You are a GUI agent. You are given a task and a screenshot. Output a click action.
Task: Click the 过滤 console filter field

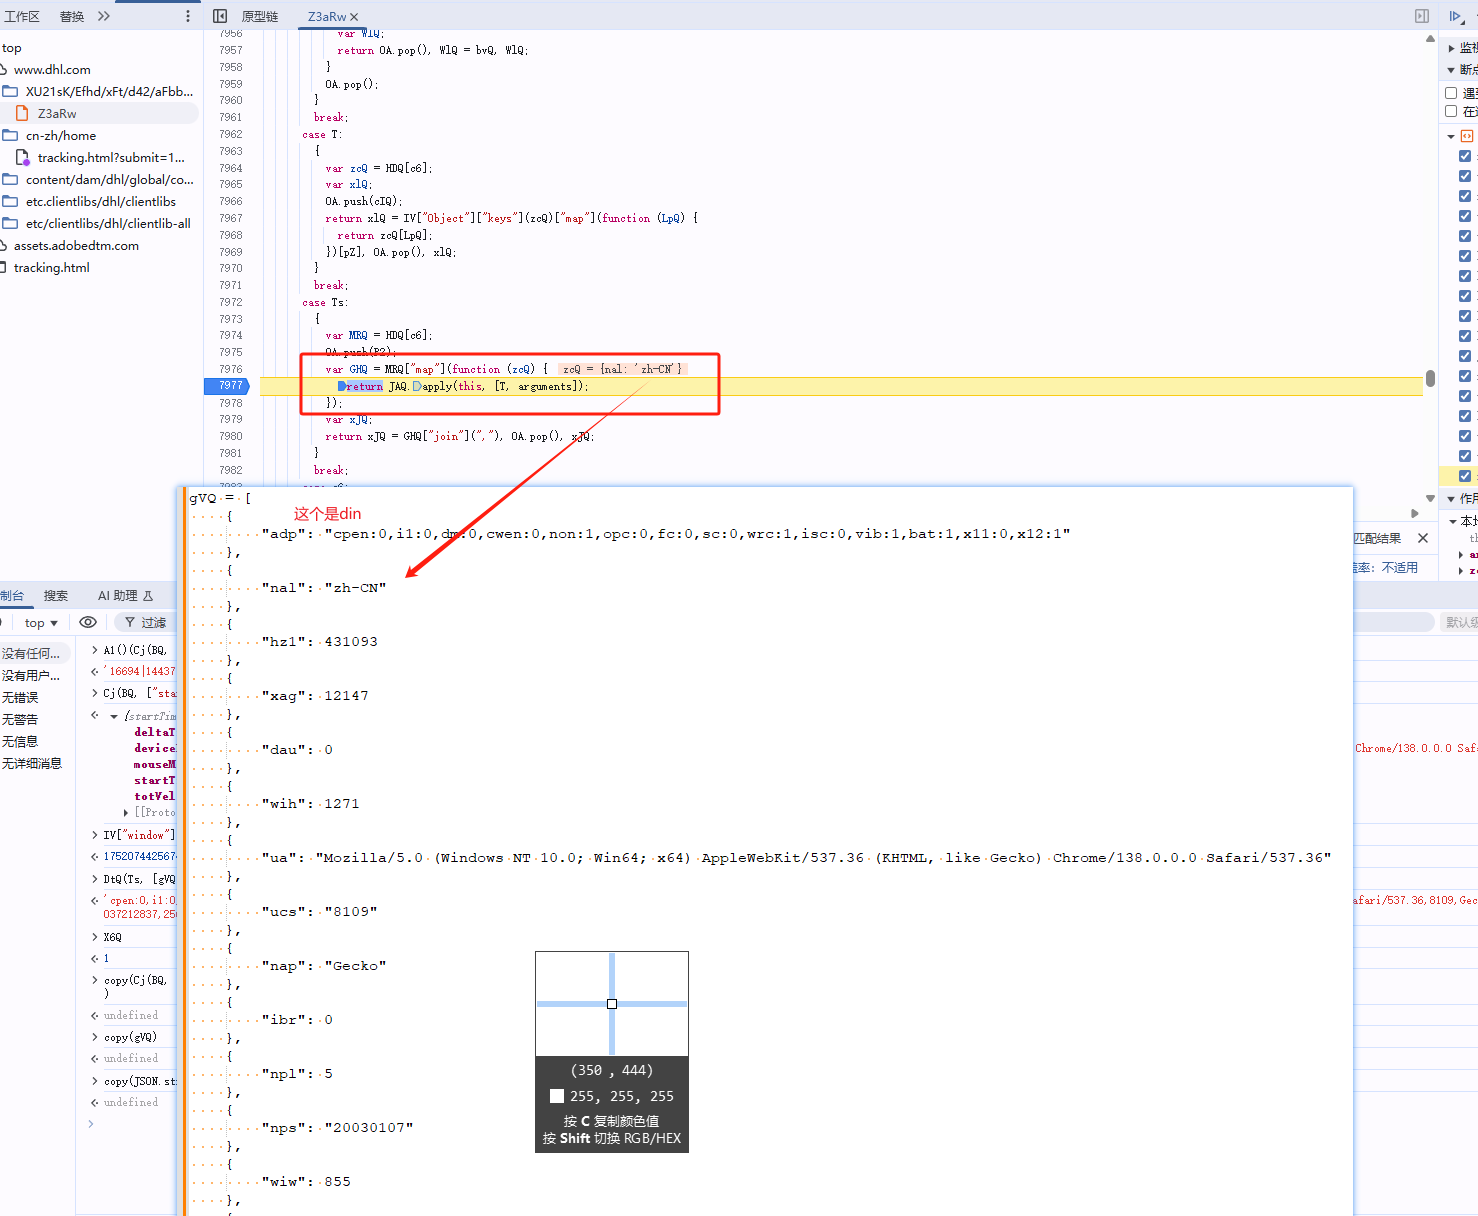pyautogui.click(x=146, y=622)
